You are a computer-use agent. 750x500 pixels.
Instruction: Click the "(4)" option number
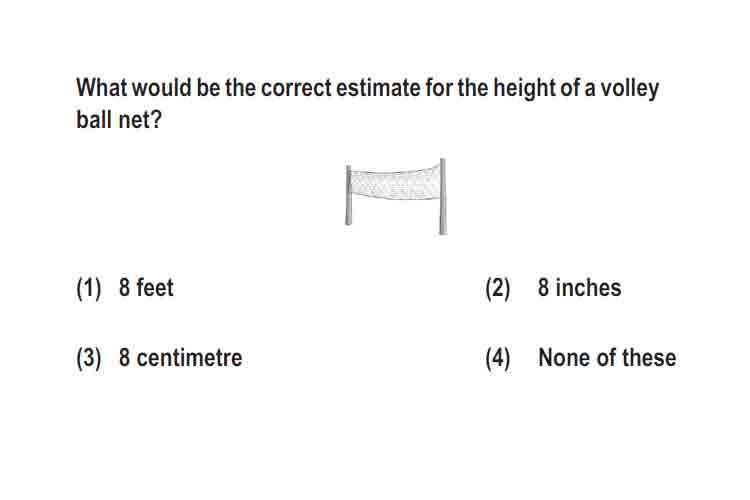pos(498,358)
